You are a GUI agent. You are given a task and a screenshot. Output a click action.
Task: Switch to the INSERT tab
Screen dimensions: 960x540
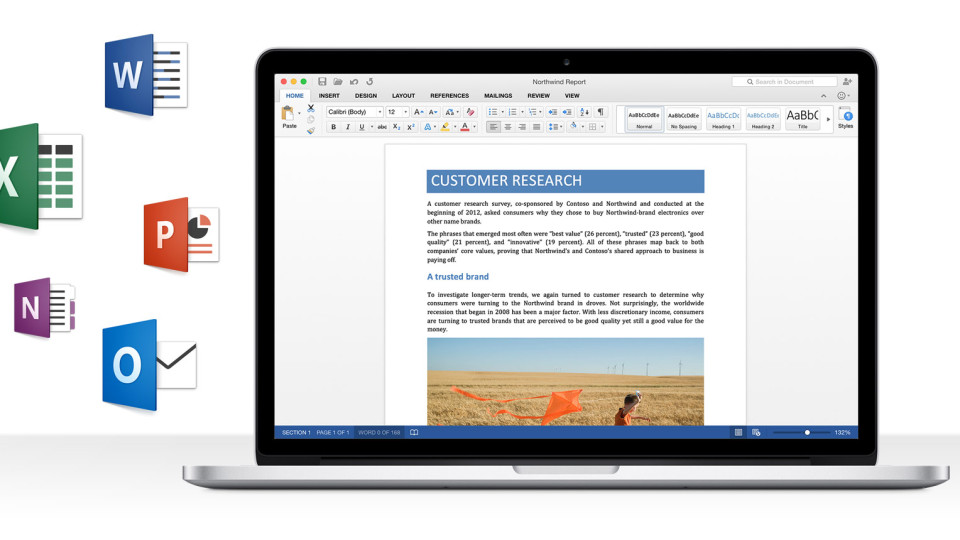[x=329, y=96]
